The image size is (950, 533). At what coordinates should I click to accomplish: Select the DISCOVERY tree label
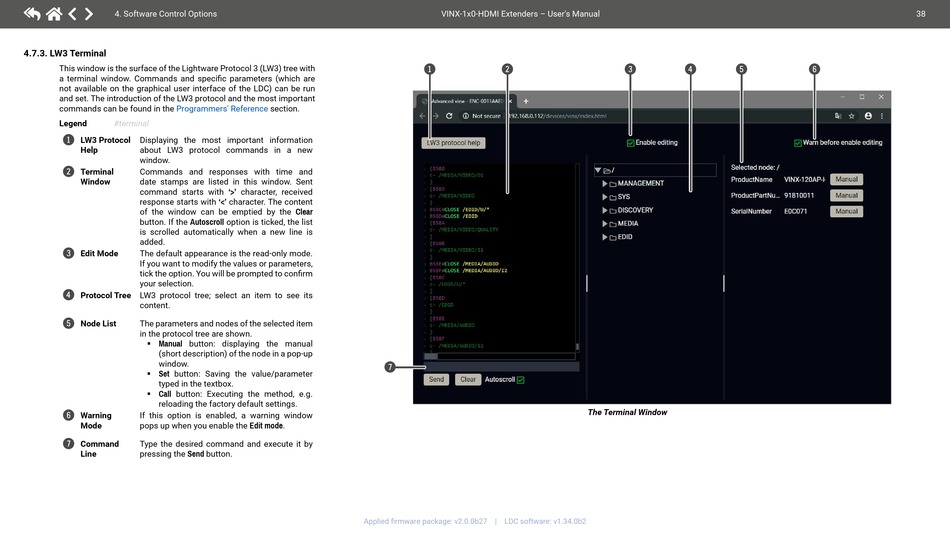coord(635,210)
